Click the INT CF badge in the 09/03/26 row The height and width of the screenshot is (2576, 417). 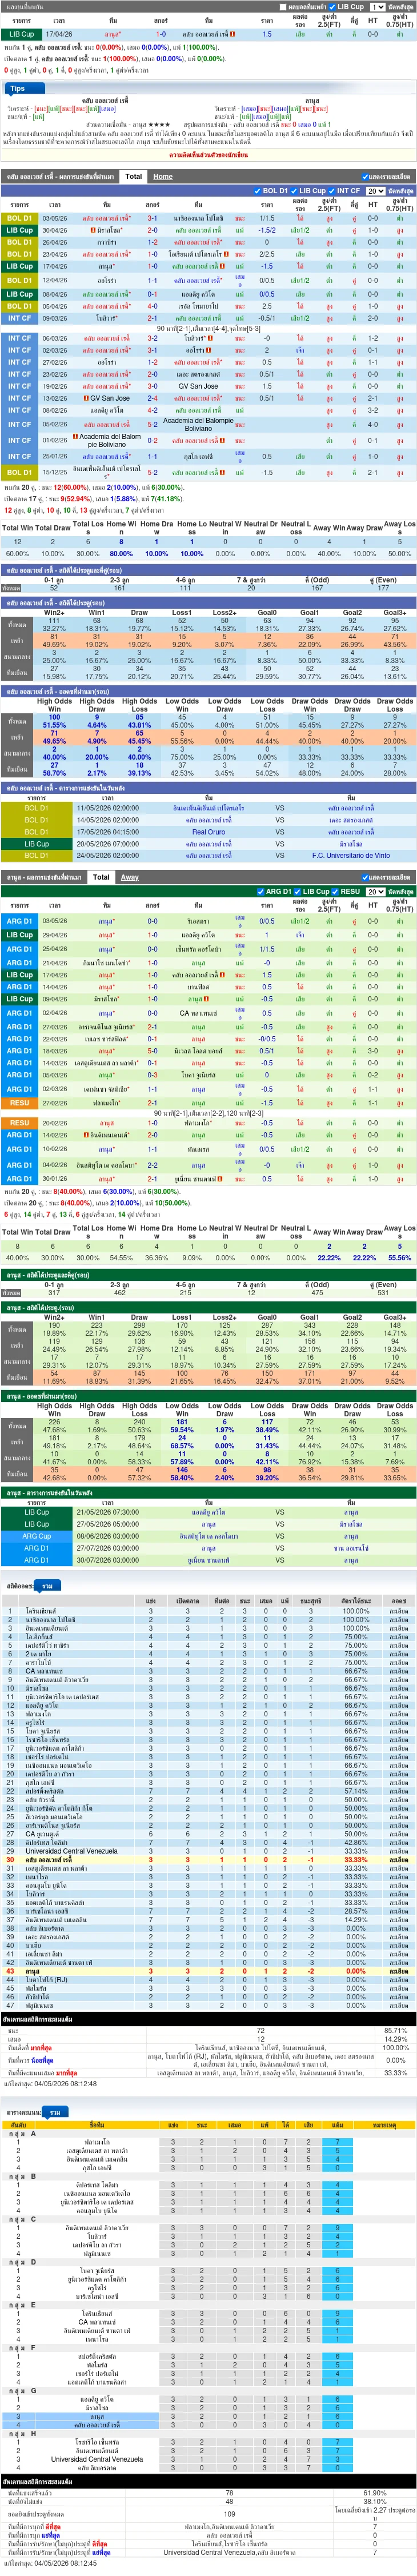pyautogui.click(x=19, y=318)
